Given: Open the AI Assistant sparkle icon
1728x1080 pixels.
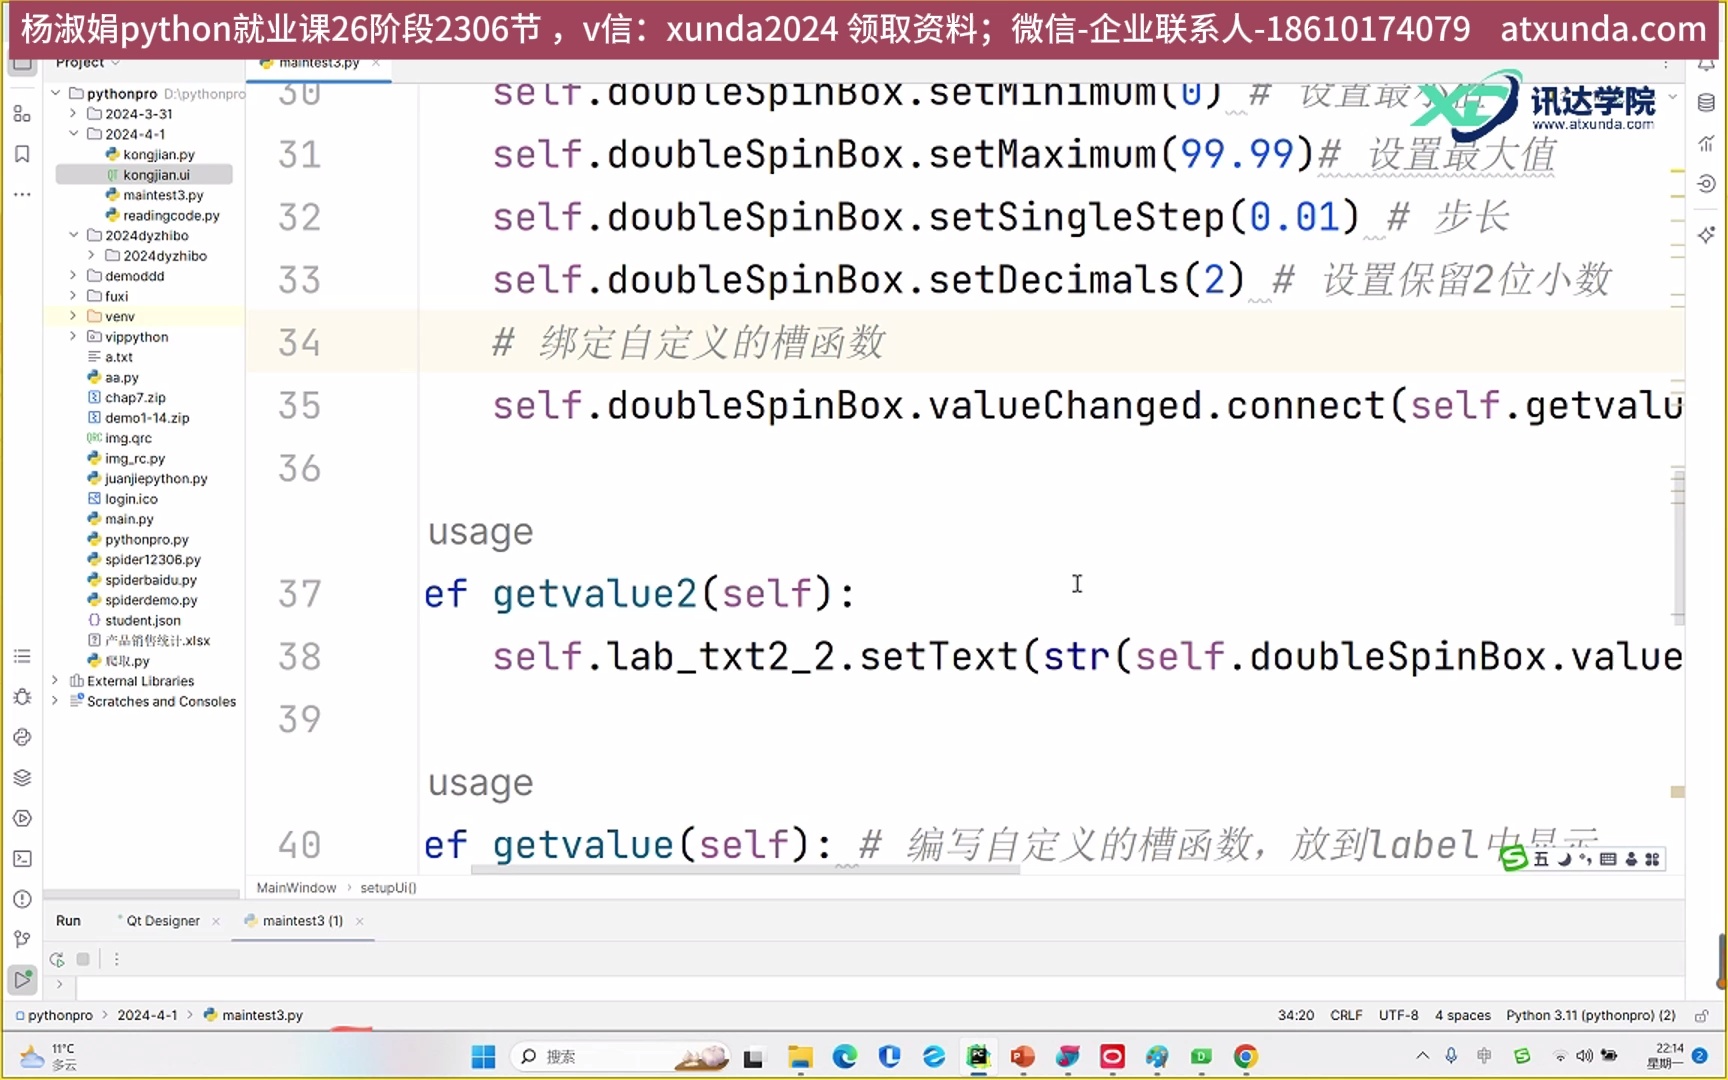Looking at the screenshot, I should pos(1707,234).
